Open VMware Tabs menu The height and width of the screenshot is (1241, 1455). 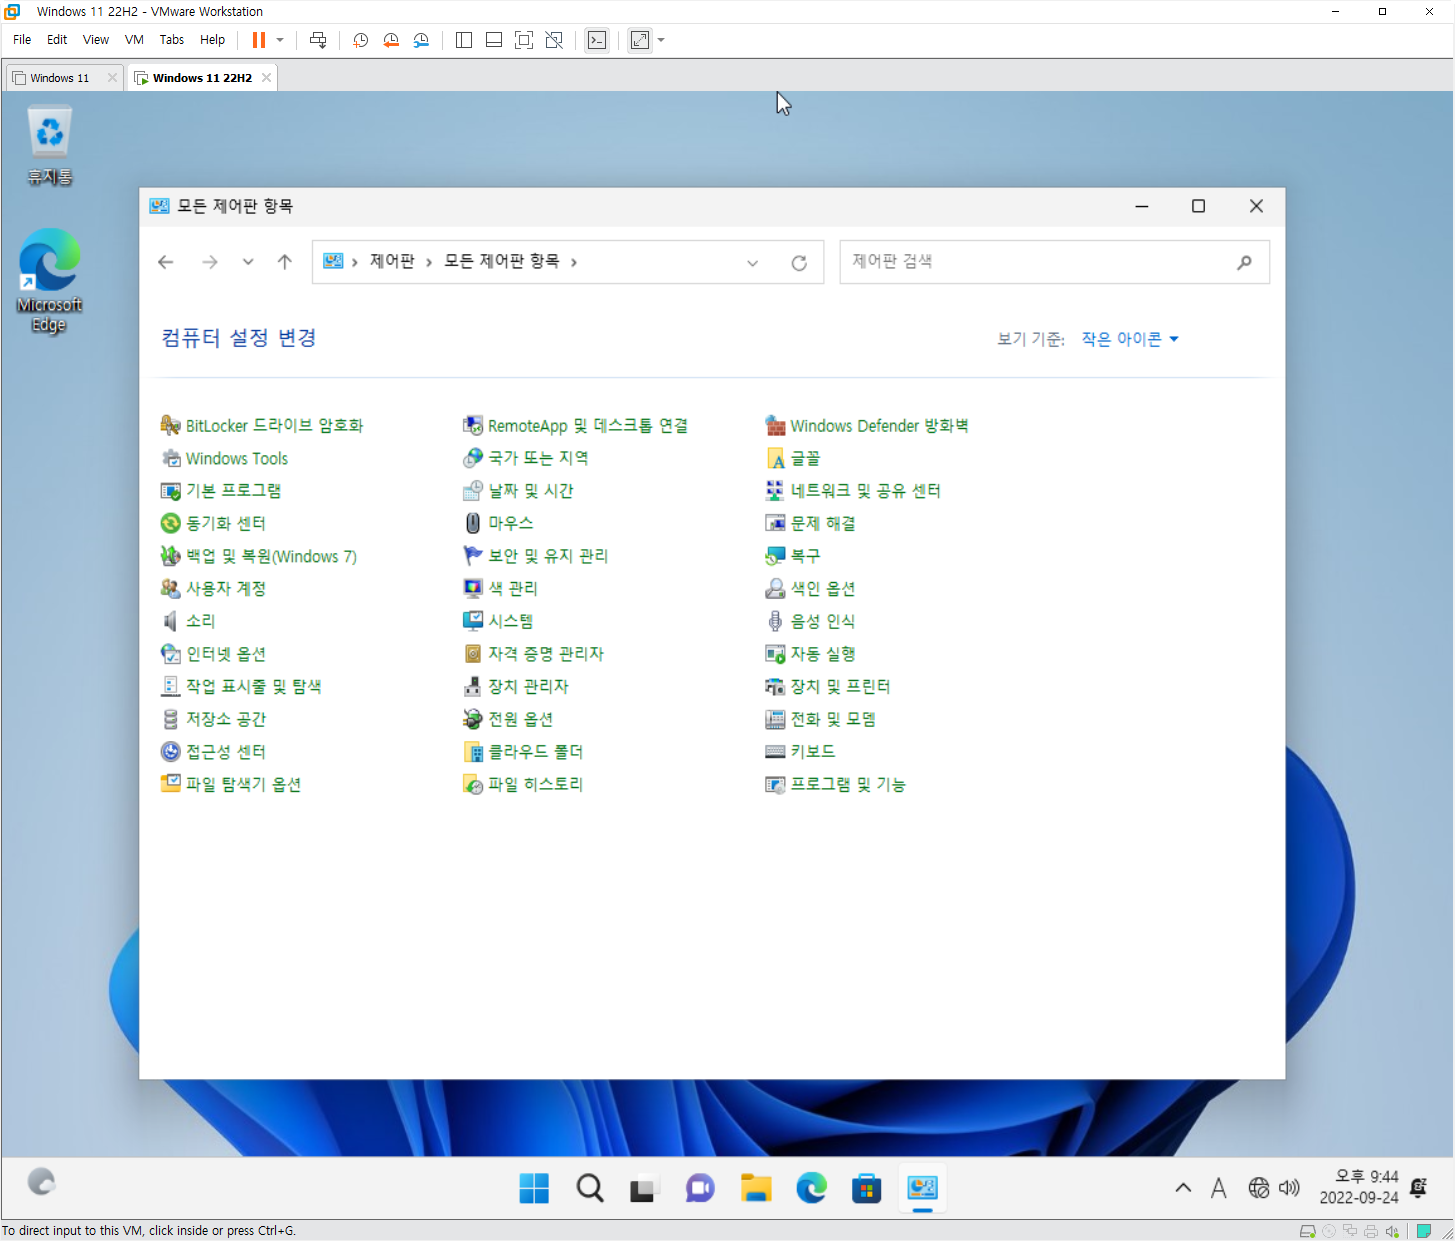coord(172,40)
